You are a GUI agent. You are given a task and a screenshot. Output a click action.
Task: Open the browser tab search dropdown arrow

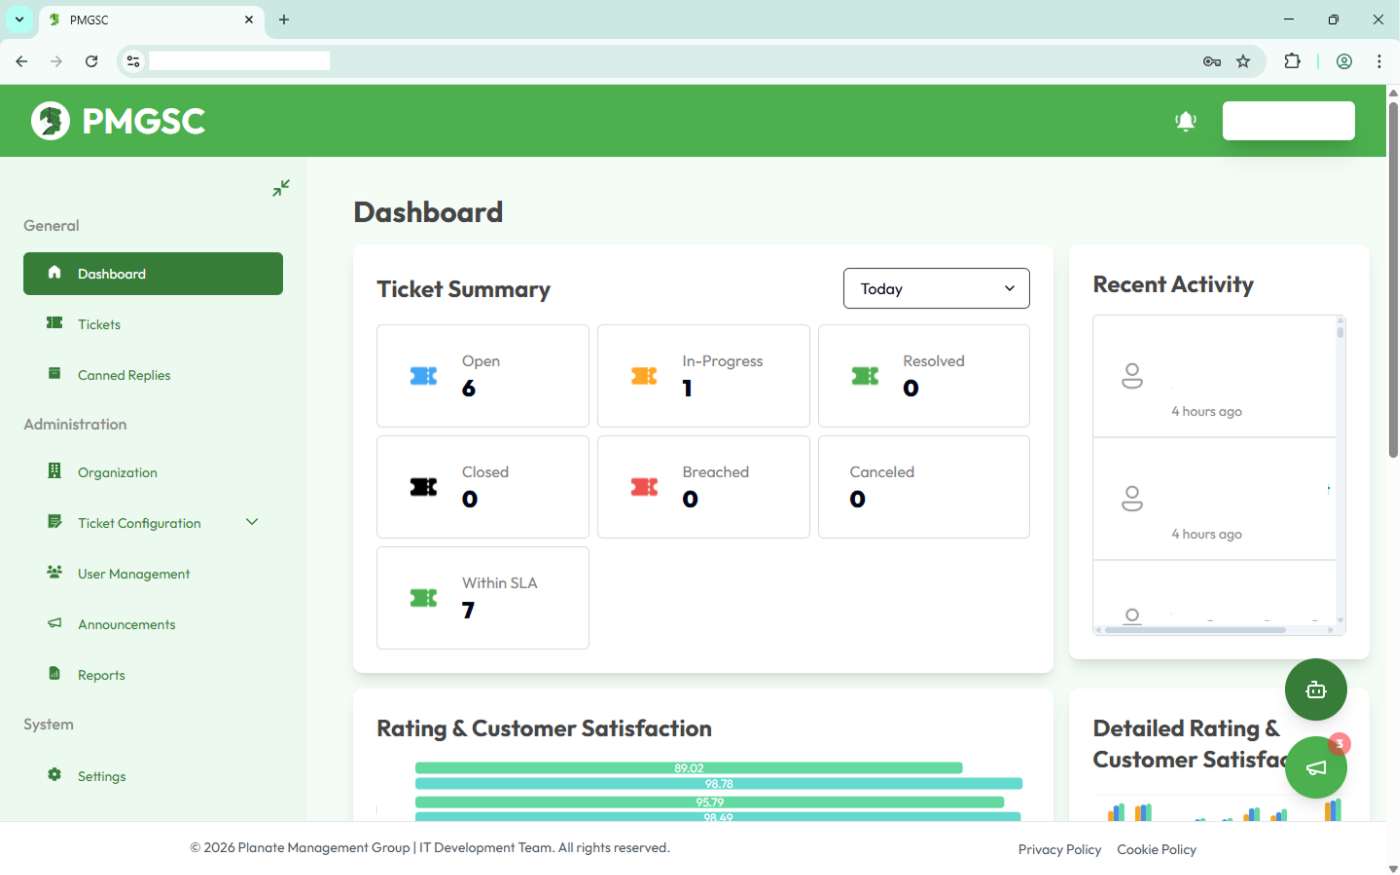pos(19,19)
